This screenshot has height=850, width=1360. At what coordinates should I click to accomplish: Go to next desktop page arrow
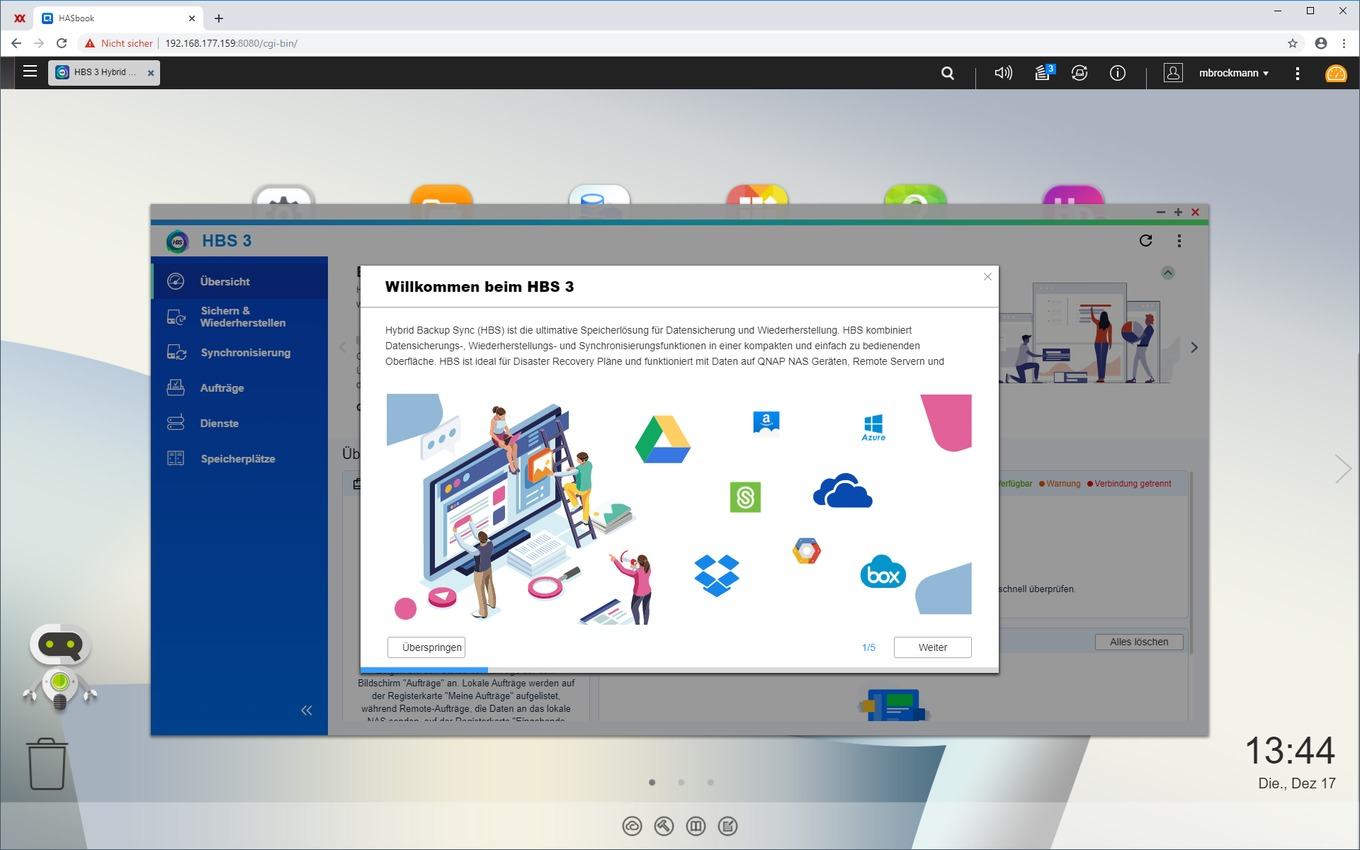(x=1343, y=468)
